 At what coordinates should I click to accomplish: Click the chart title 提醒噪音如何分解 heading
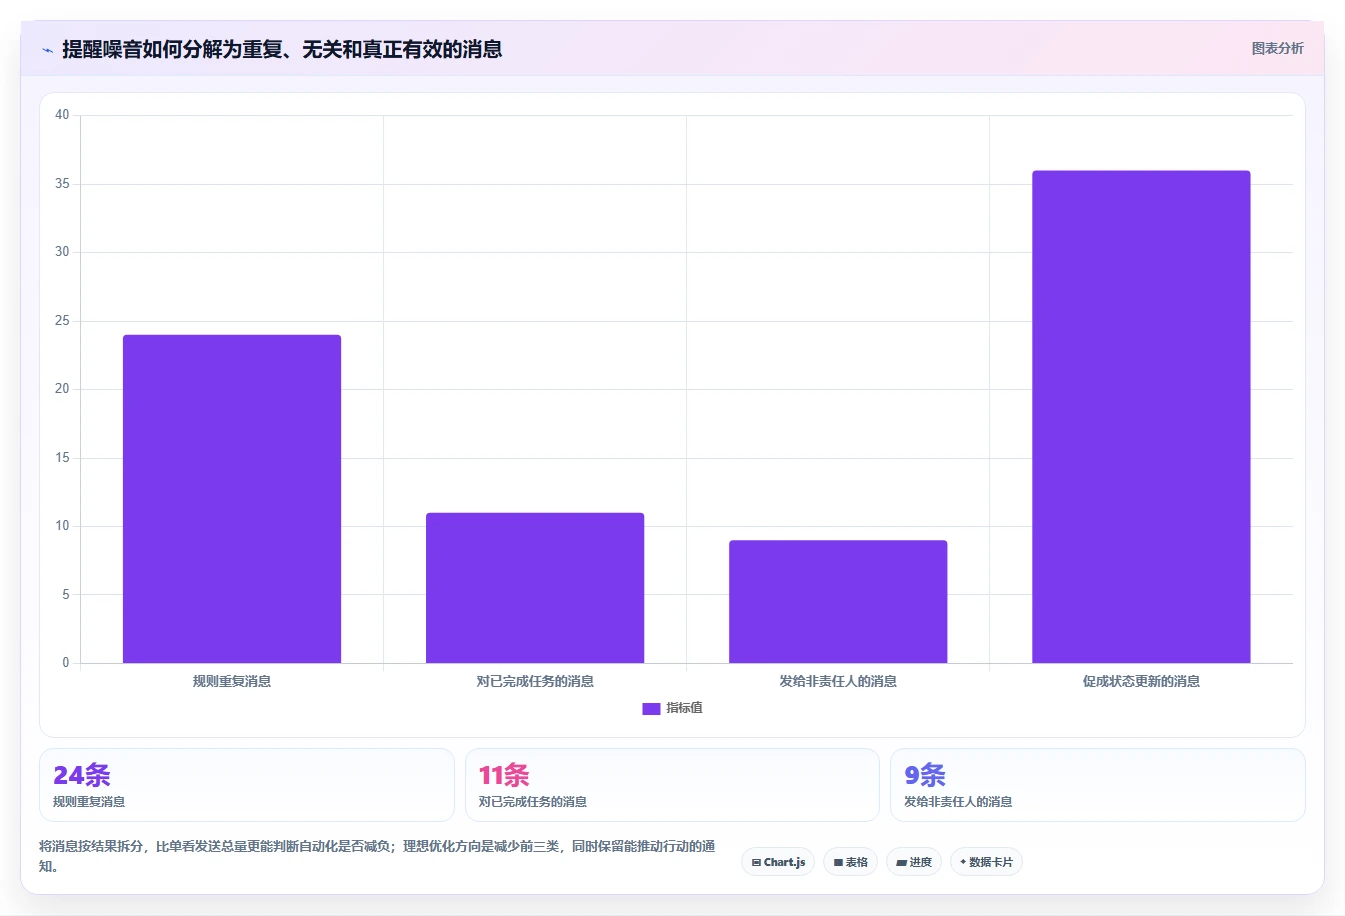[x=282, y=49]
